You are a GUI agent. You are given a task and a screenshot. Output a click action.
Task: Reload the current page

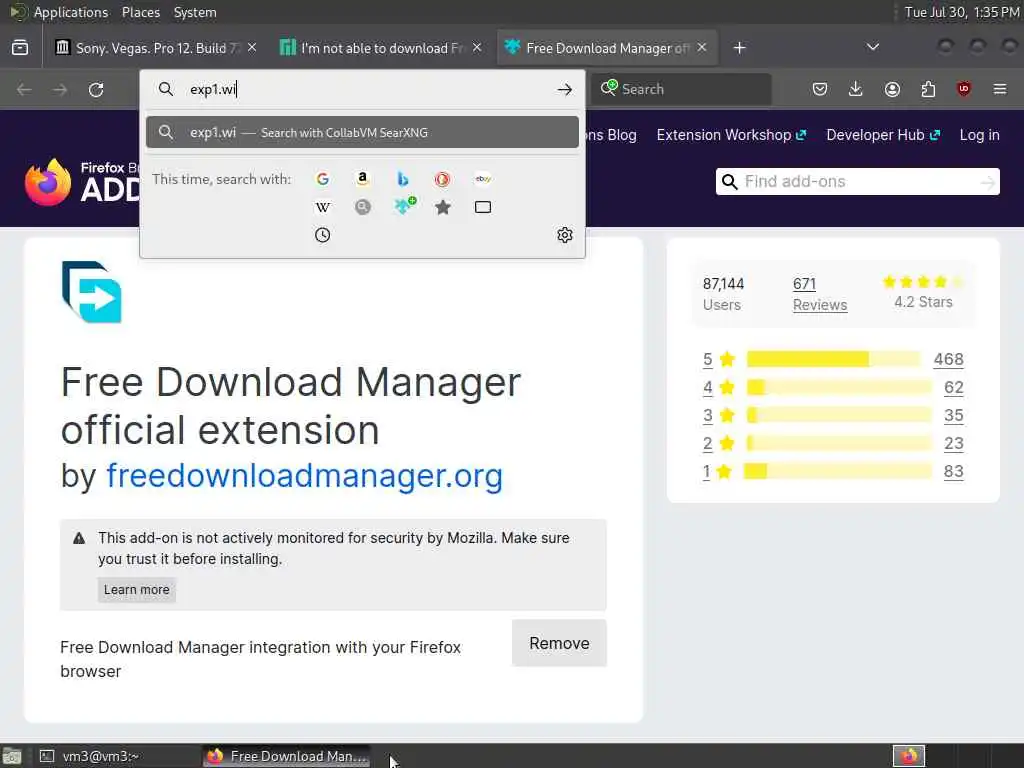(96, 89)
